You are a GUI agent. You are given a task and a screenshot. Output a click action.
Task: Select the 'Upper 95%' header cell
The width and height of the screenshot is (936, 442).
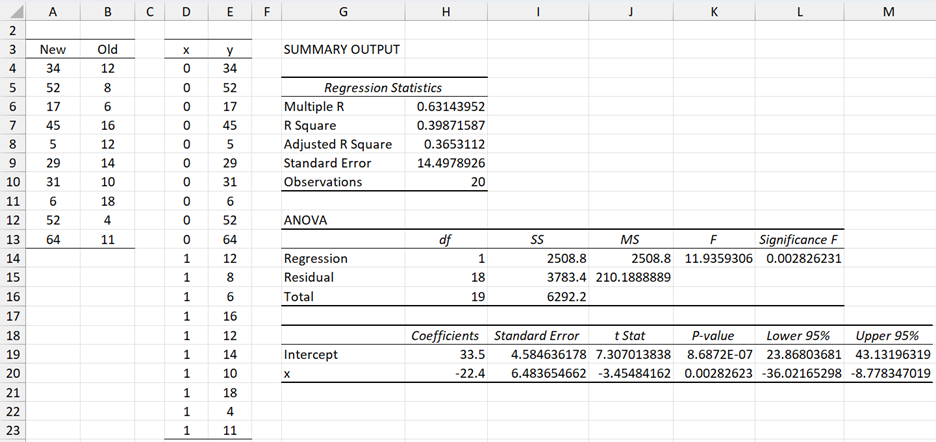[889, 335]
